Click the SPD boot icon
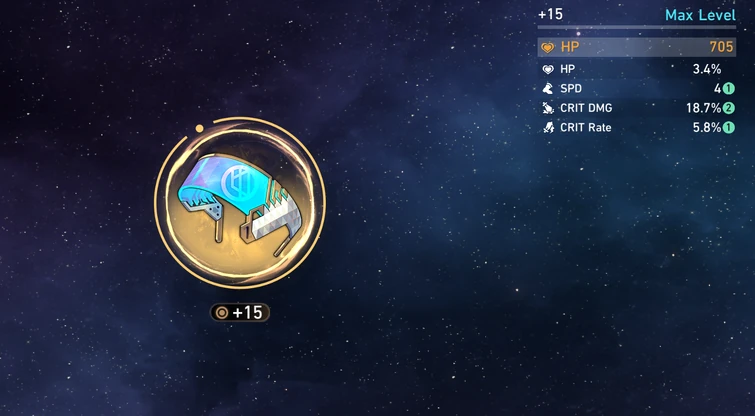 [x=548, y=89]
